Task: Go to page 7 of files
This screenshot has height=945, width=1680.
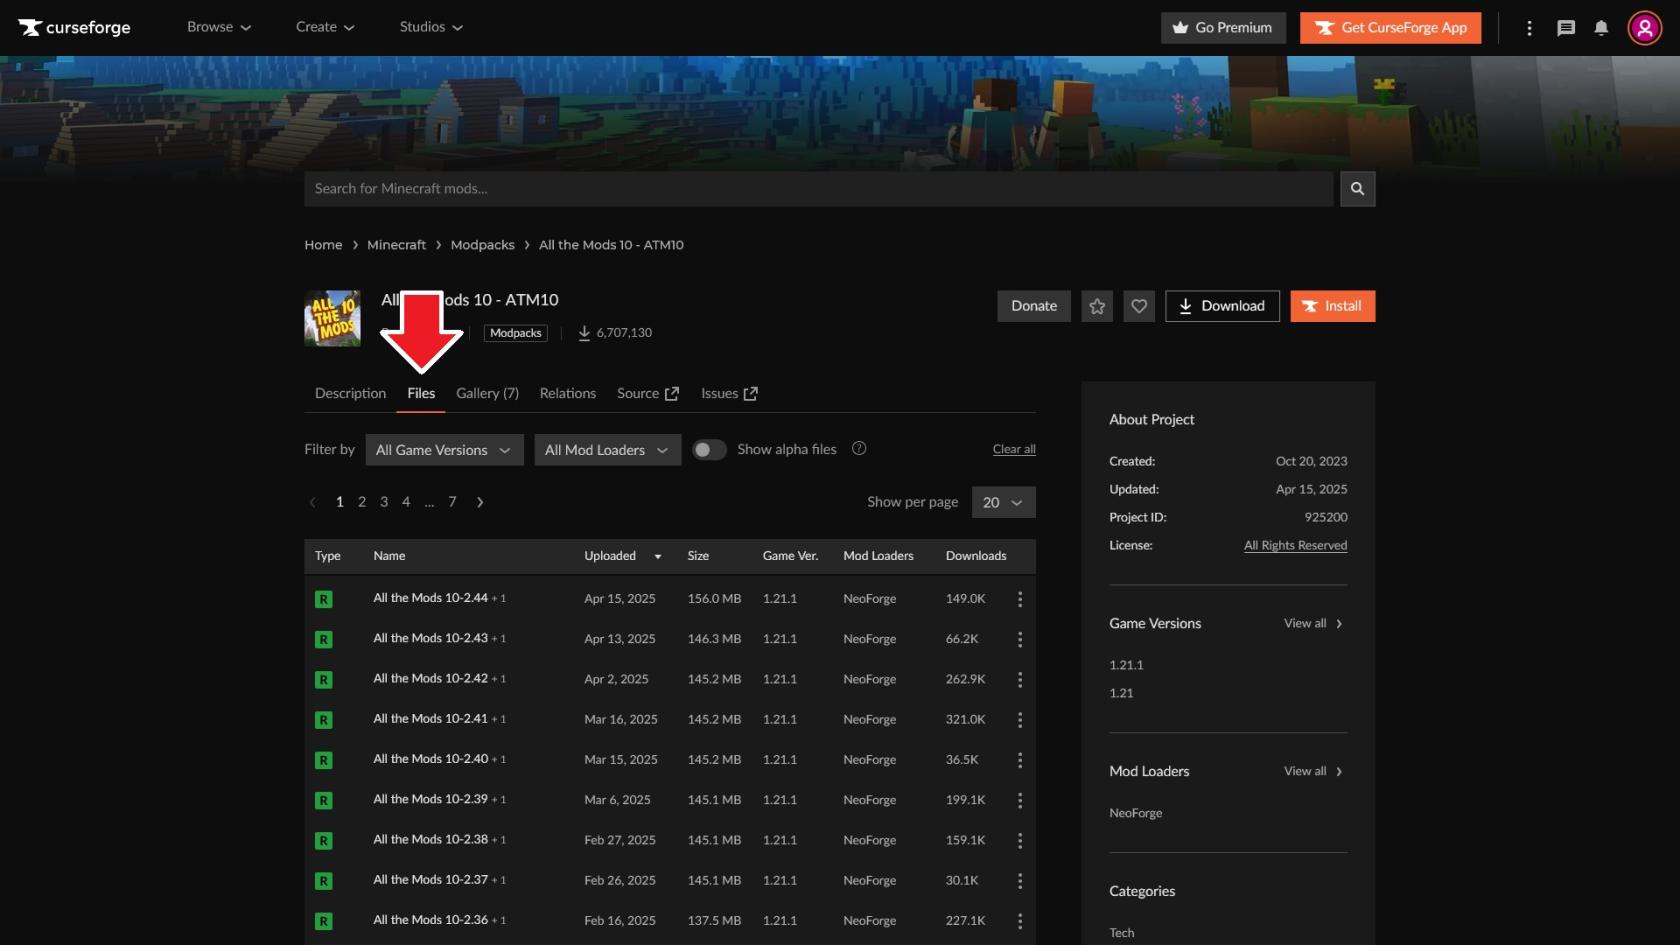Action: 452,502
